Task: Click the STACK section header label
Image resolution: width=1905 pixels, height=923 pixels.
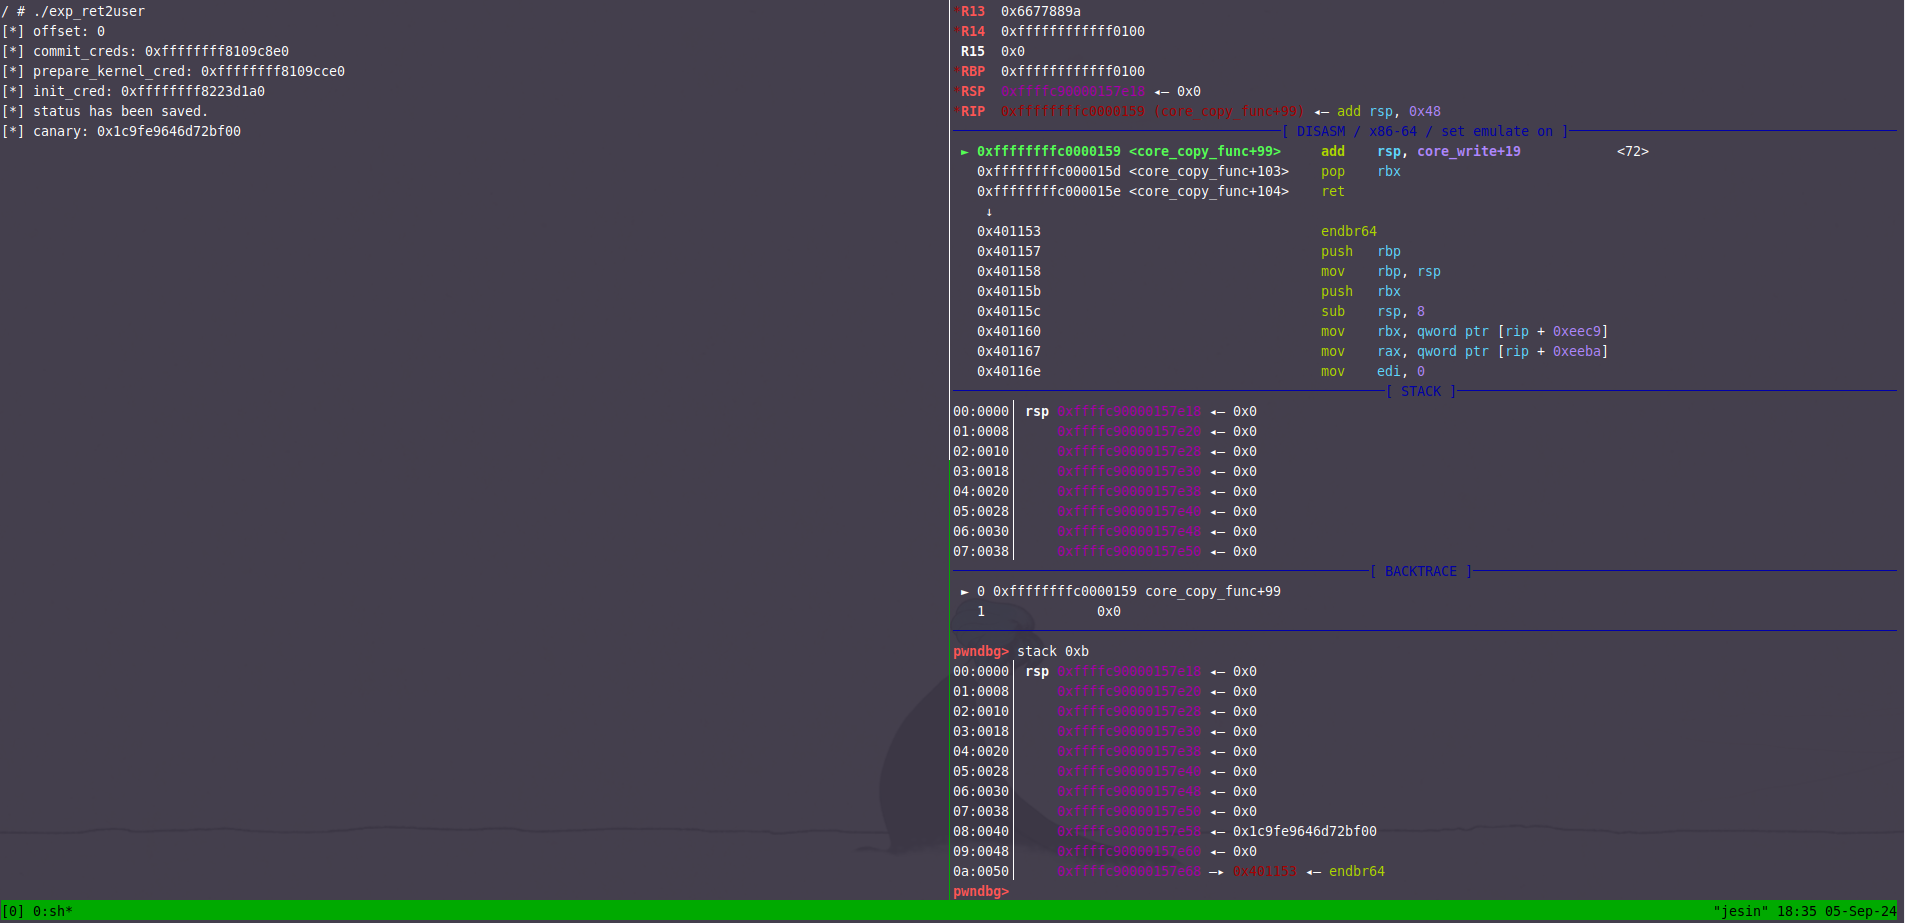Action: coord(1420,391)
